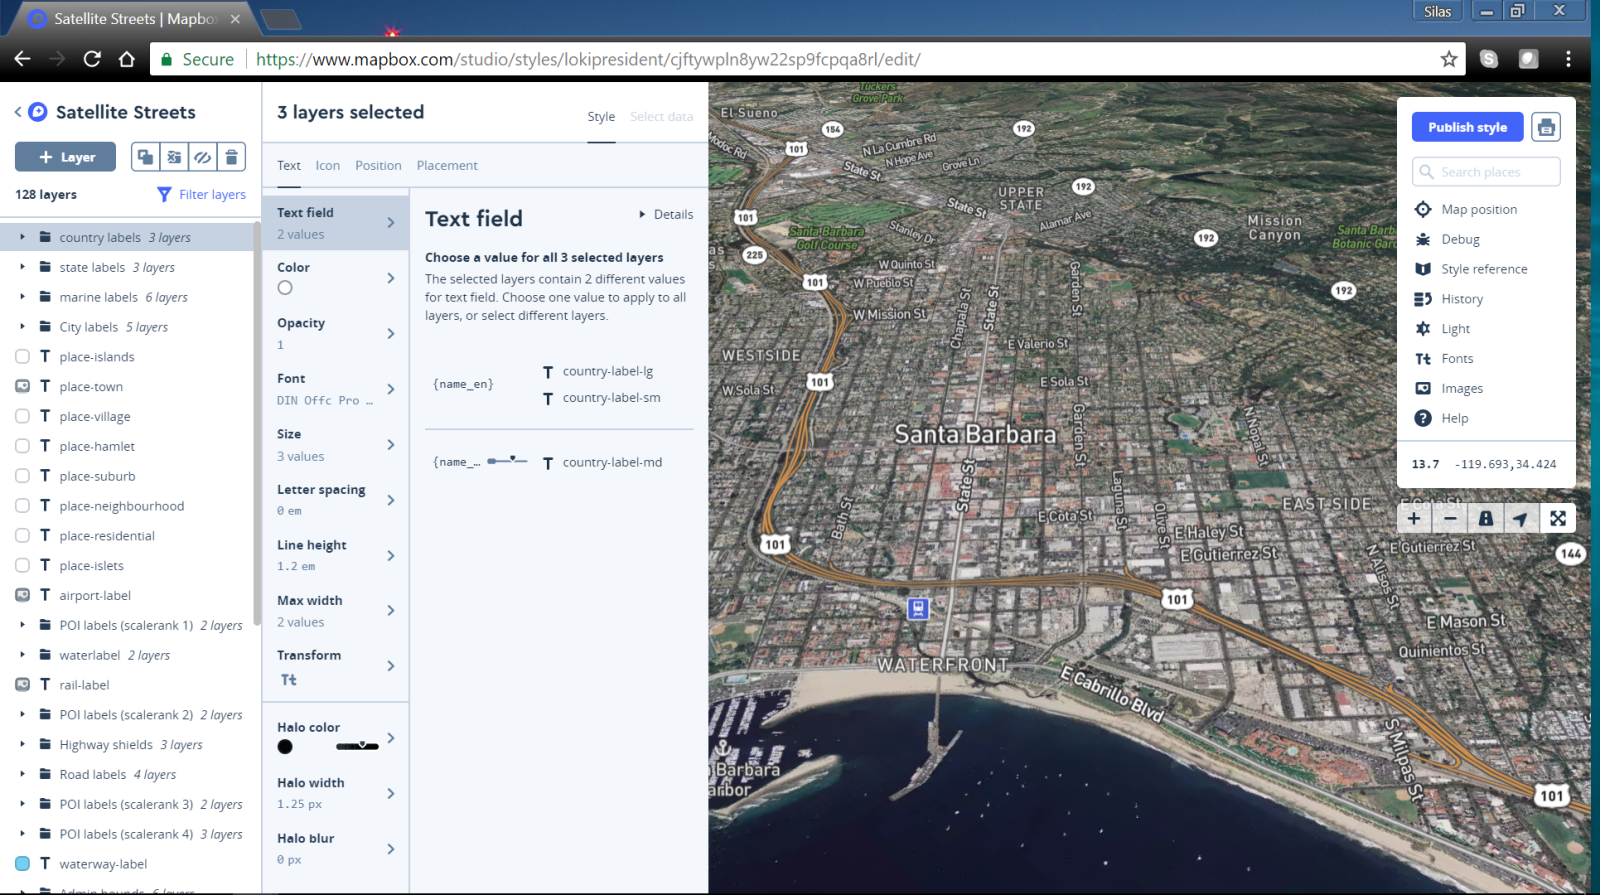This screenshot has width=1600, height=895.
Task: Click the hide layers eye-slash icon
Action: click(x=202, y=157)
